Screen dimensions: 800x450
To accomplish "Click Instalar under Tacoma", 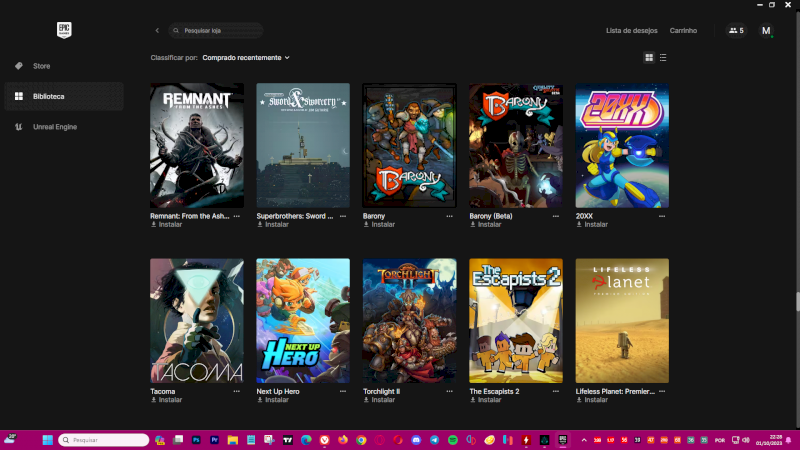I will click(x=166, y=400).
